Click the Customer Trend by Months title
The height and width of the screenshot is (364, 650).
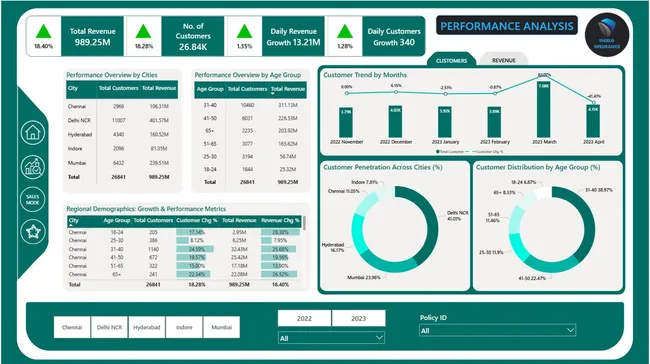point(365,75)
